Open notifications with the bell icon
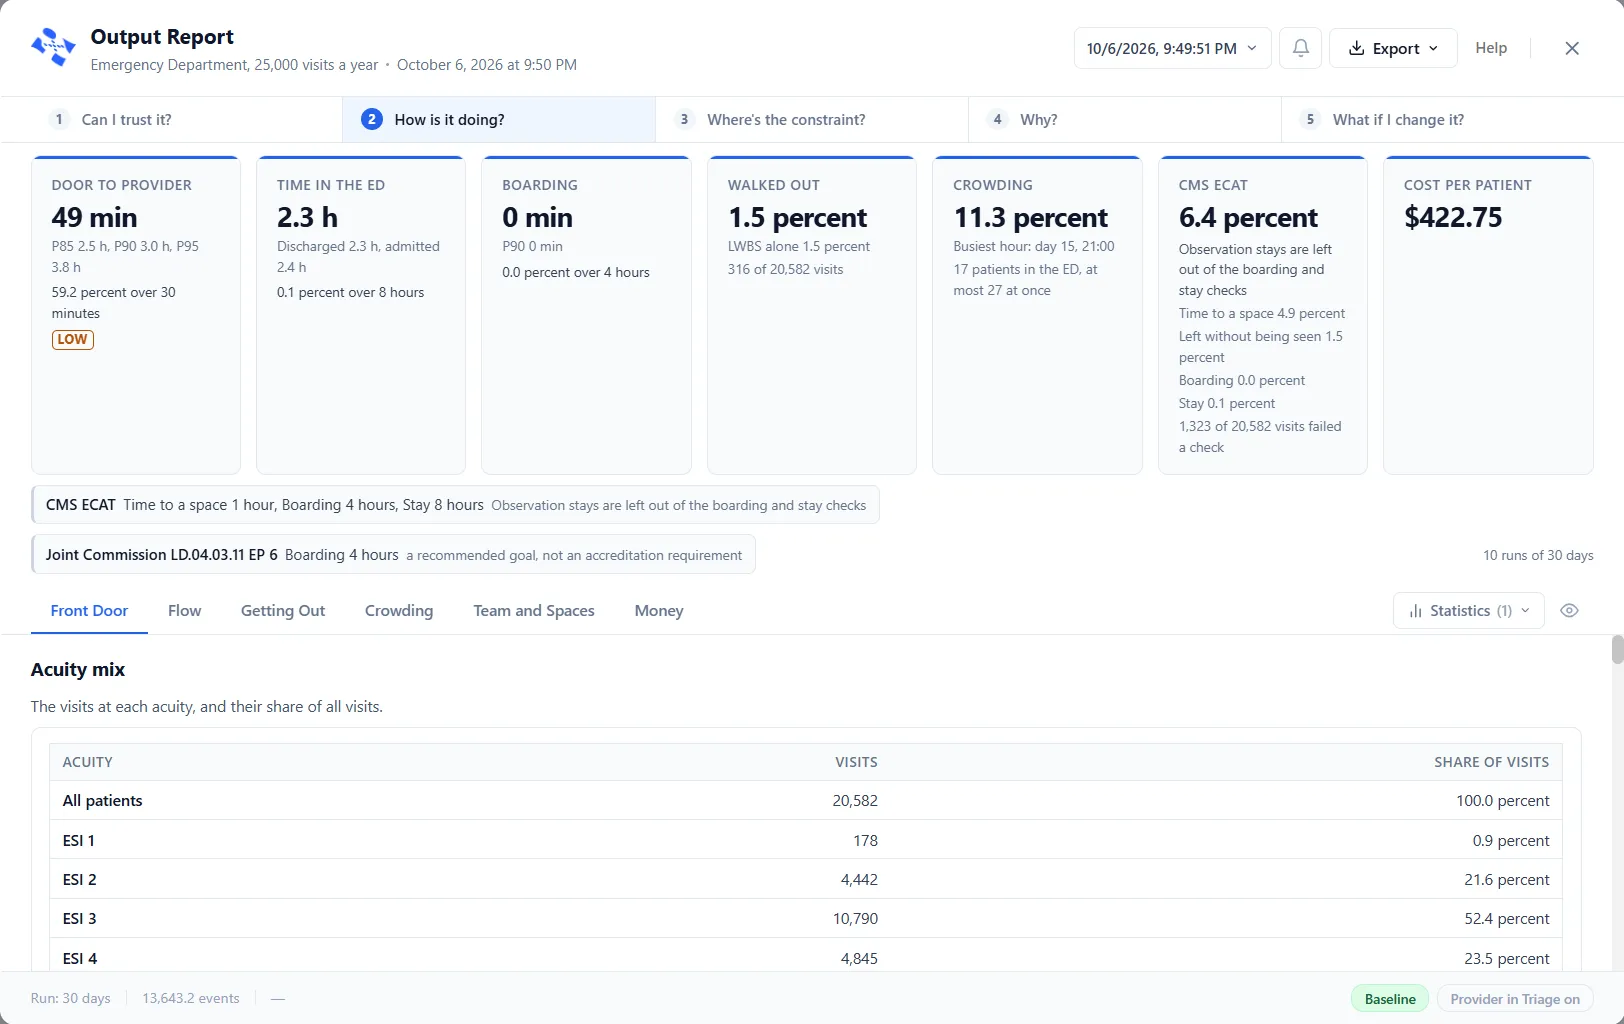 [x=1301, y=48]
